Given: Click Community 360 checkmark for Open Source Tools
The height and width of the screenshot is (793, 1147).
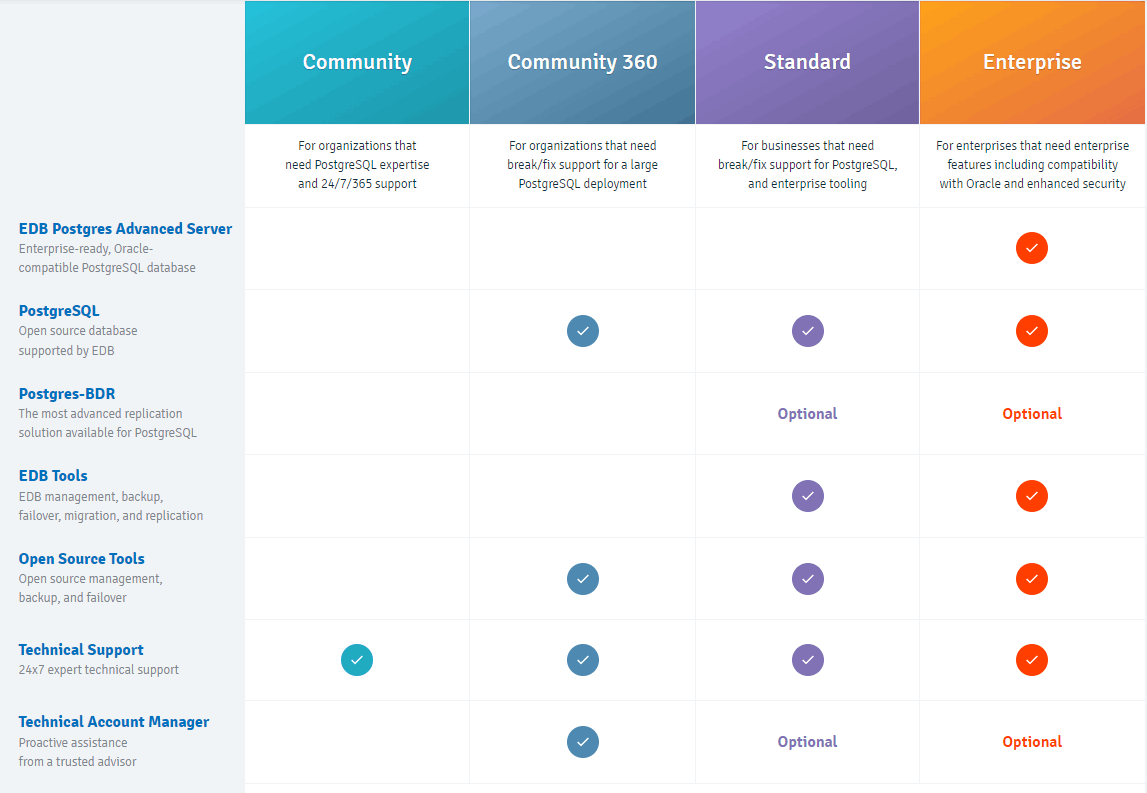Looking at the screenshot, I should 582,579.
